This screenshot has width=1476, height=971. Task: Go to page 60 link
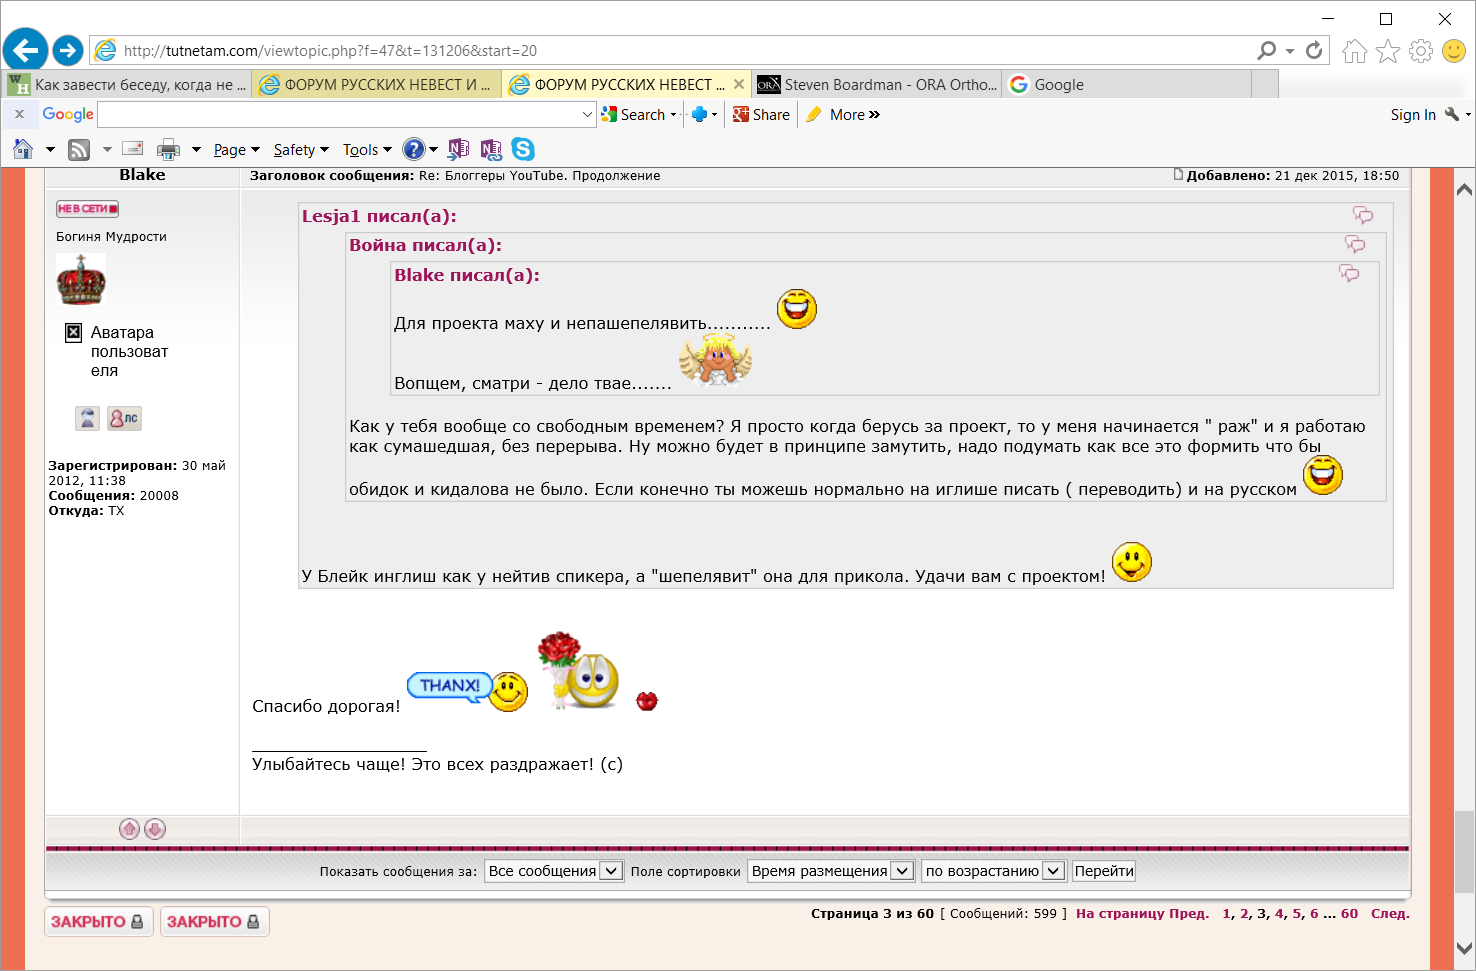tap(1349, 914)
